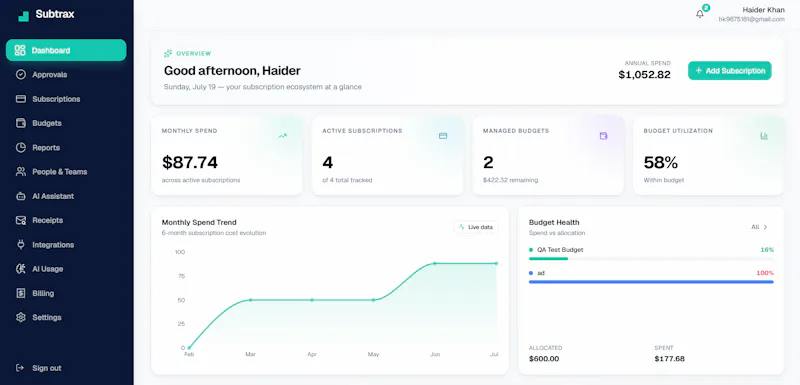Click the Dashboard grid icon in sidebar
This screenshot has width=800, height=385.
(x=20, y=50)
